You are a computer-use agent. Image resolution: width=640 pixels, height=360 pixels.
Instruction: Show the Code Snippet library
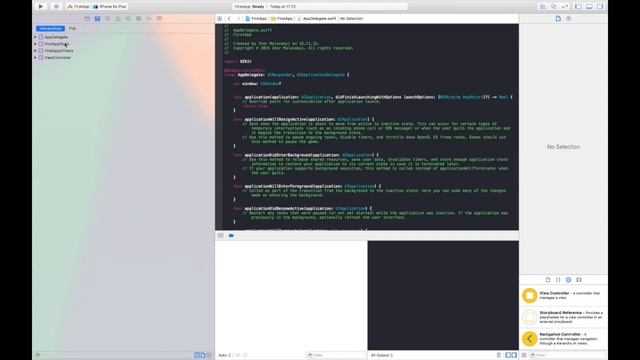[x=558, y=280]
